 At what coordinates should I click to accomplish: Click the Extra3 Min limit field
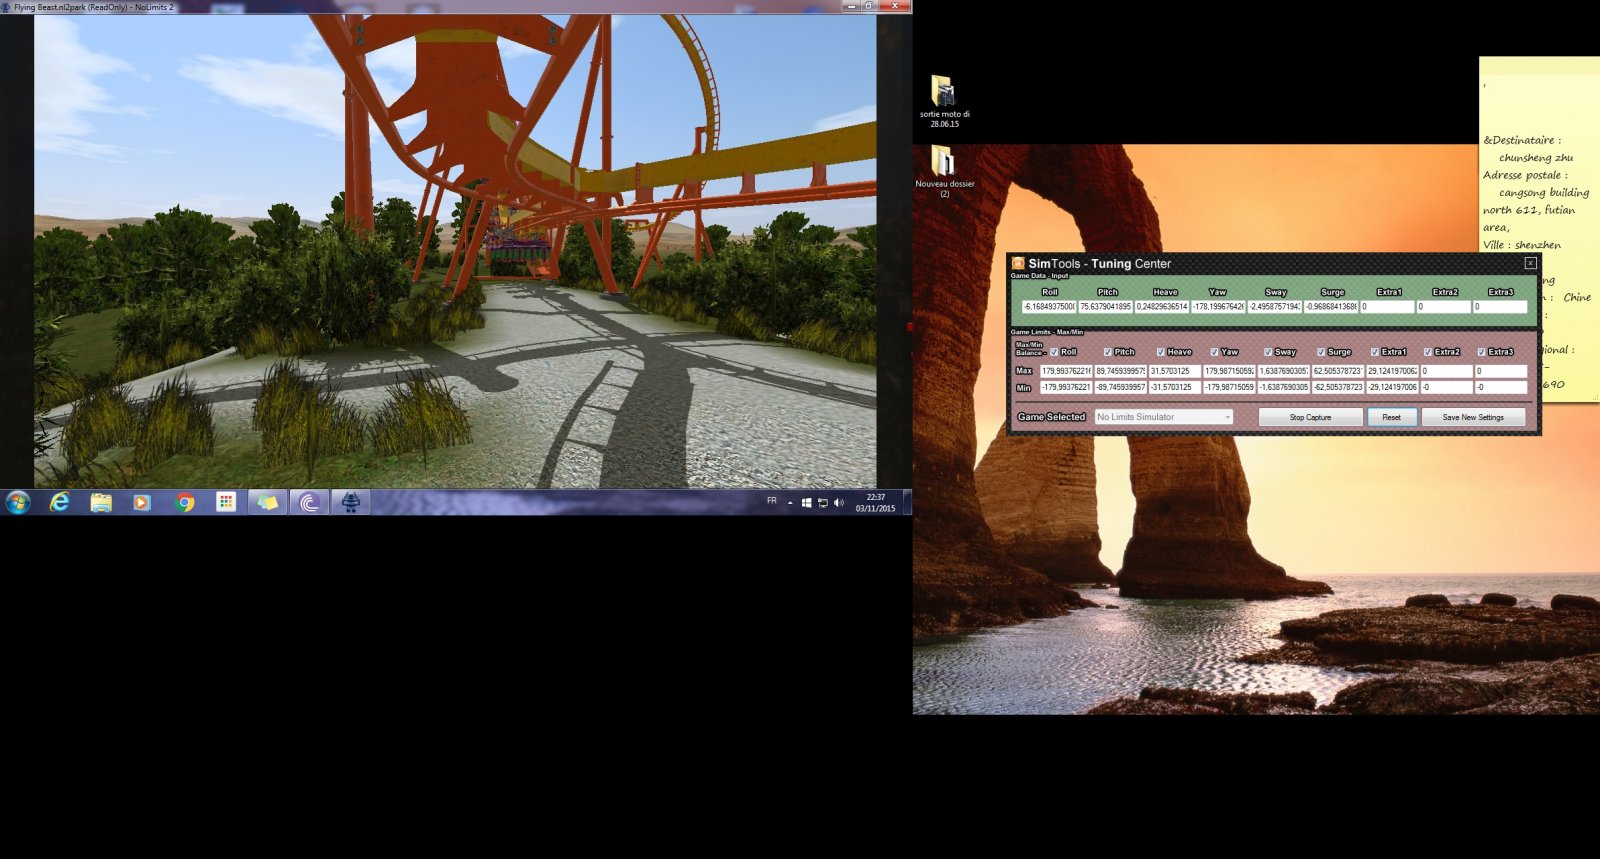pyautogui.click(x=1501, y=387)
